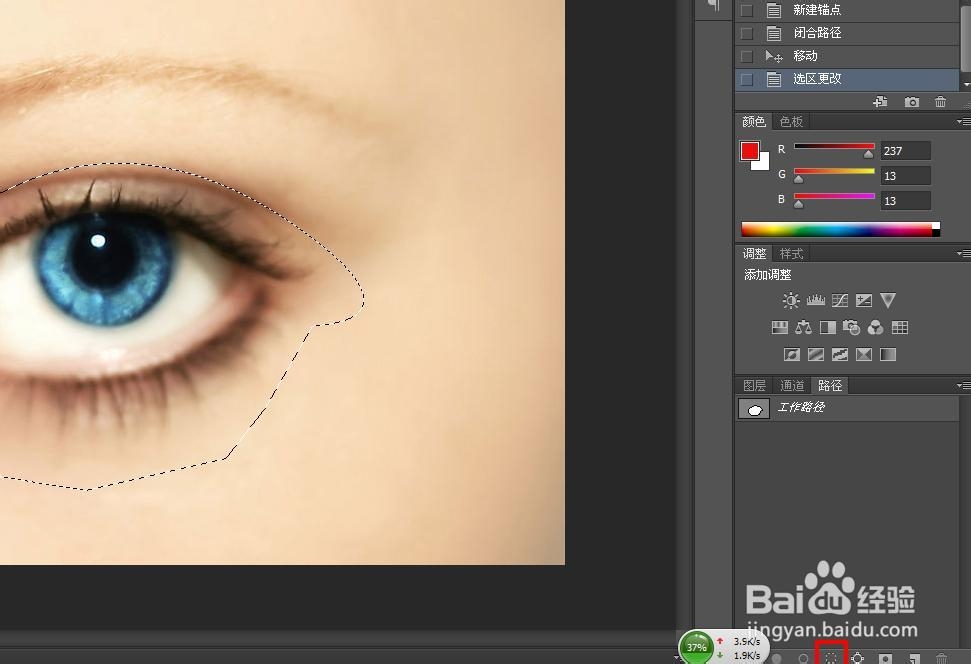Open the 路径 panel menu
This screenshot has height=664, width=971.
pos(963,385)
